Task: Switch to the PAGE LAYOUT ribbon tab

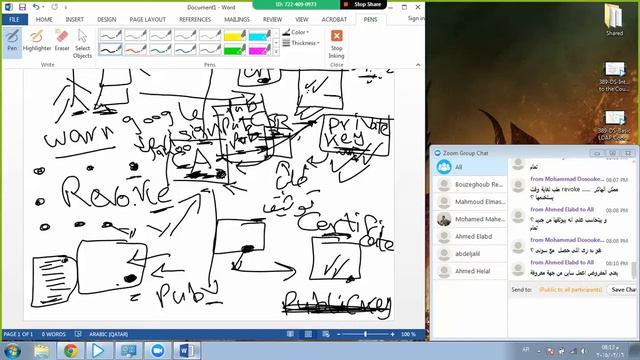Action: coord(147,19)
